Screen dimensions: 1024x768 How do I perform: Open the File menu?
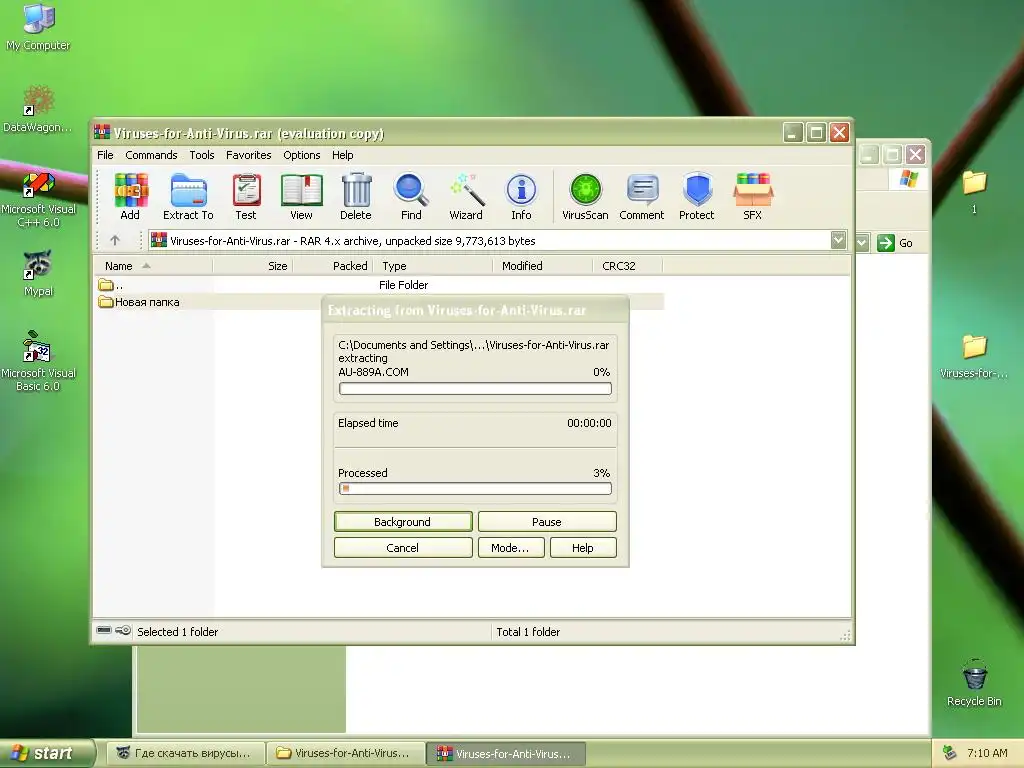105,155
